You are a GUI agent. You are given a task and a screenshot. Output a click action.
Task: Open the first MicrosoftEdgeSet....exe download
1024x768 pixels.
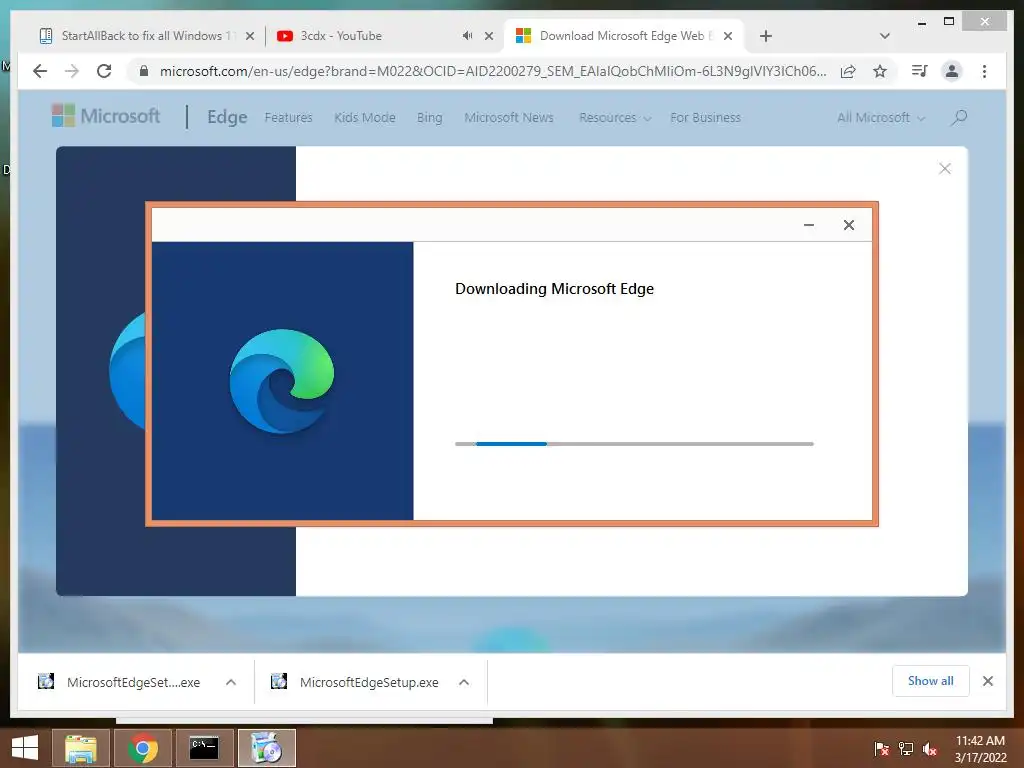133,682
